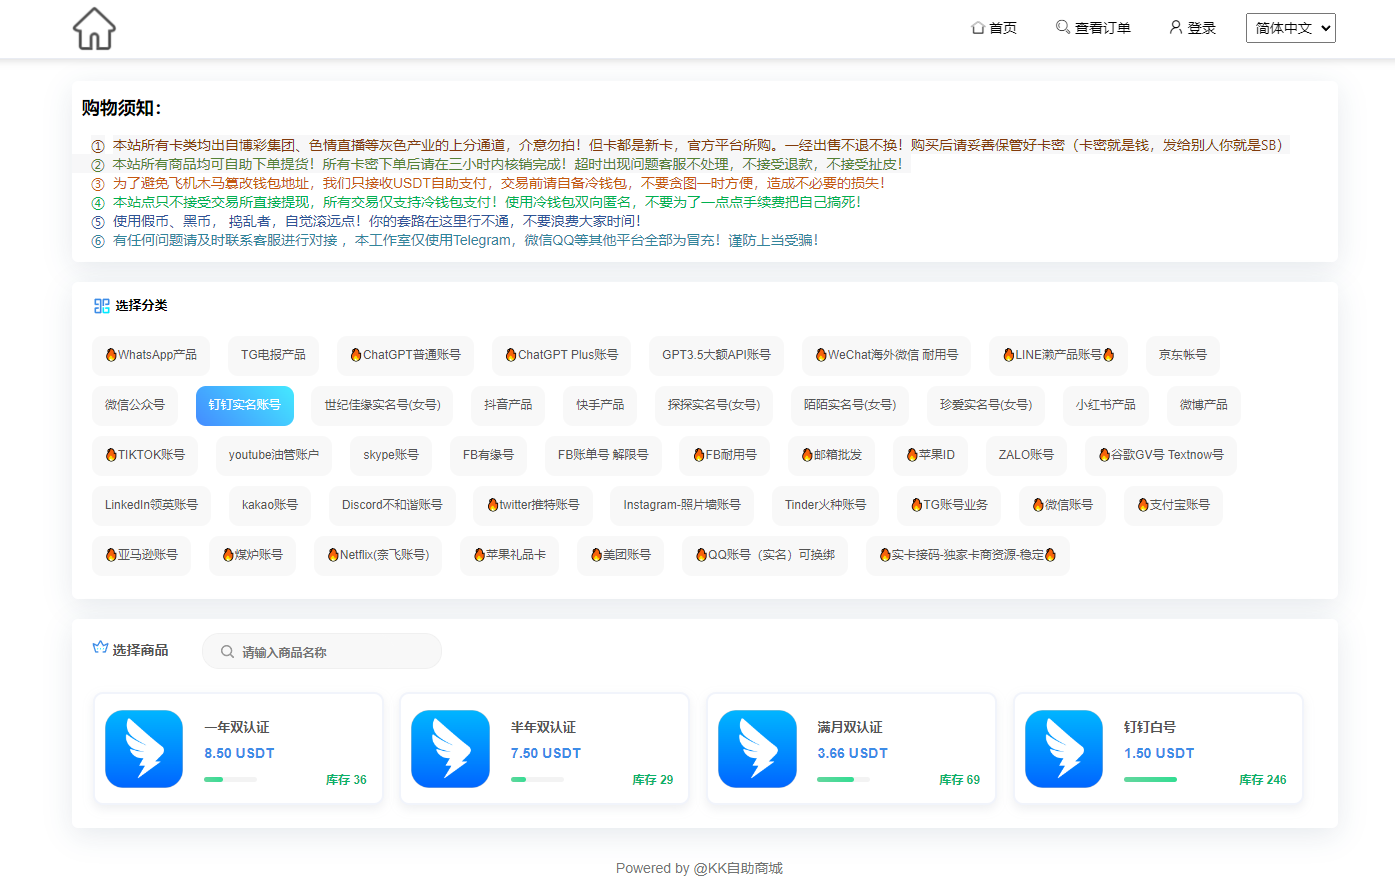Go to 首页 in the top navigation

tap(994, 28)
